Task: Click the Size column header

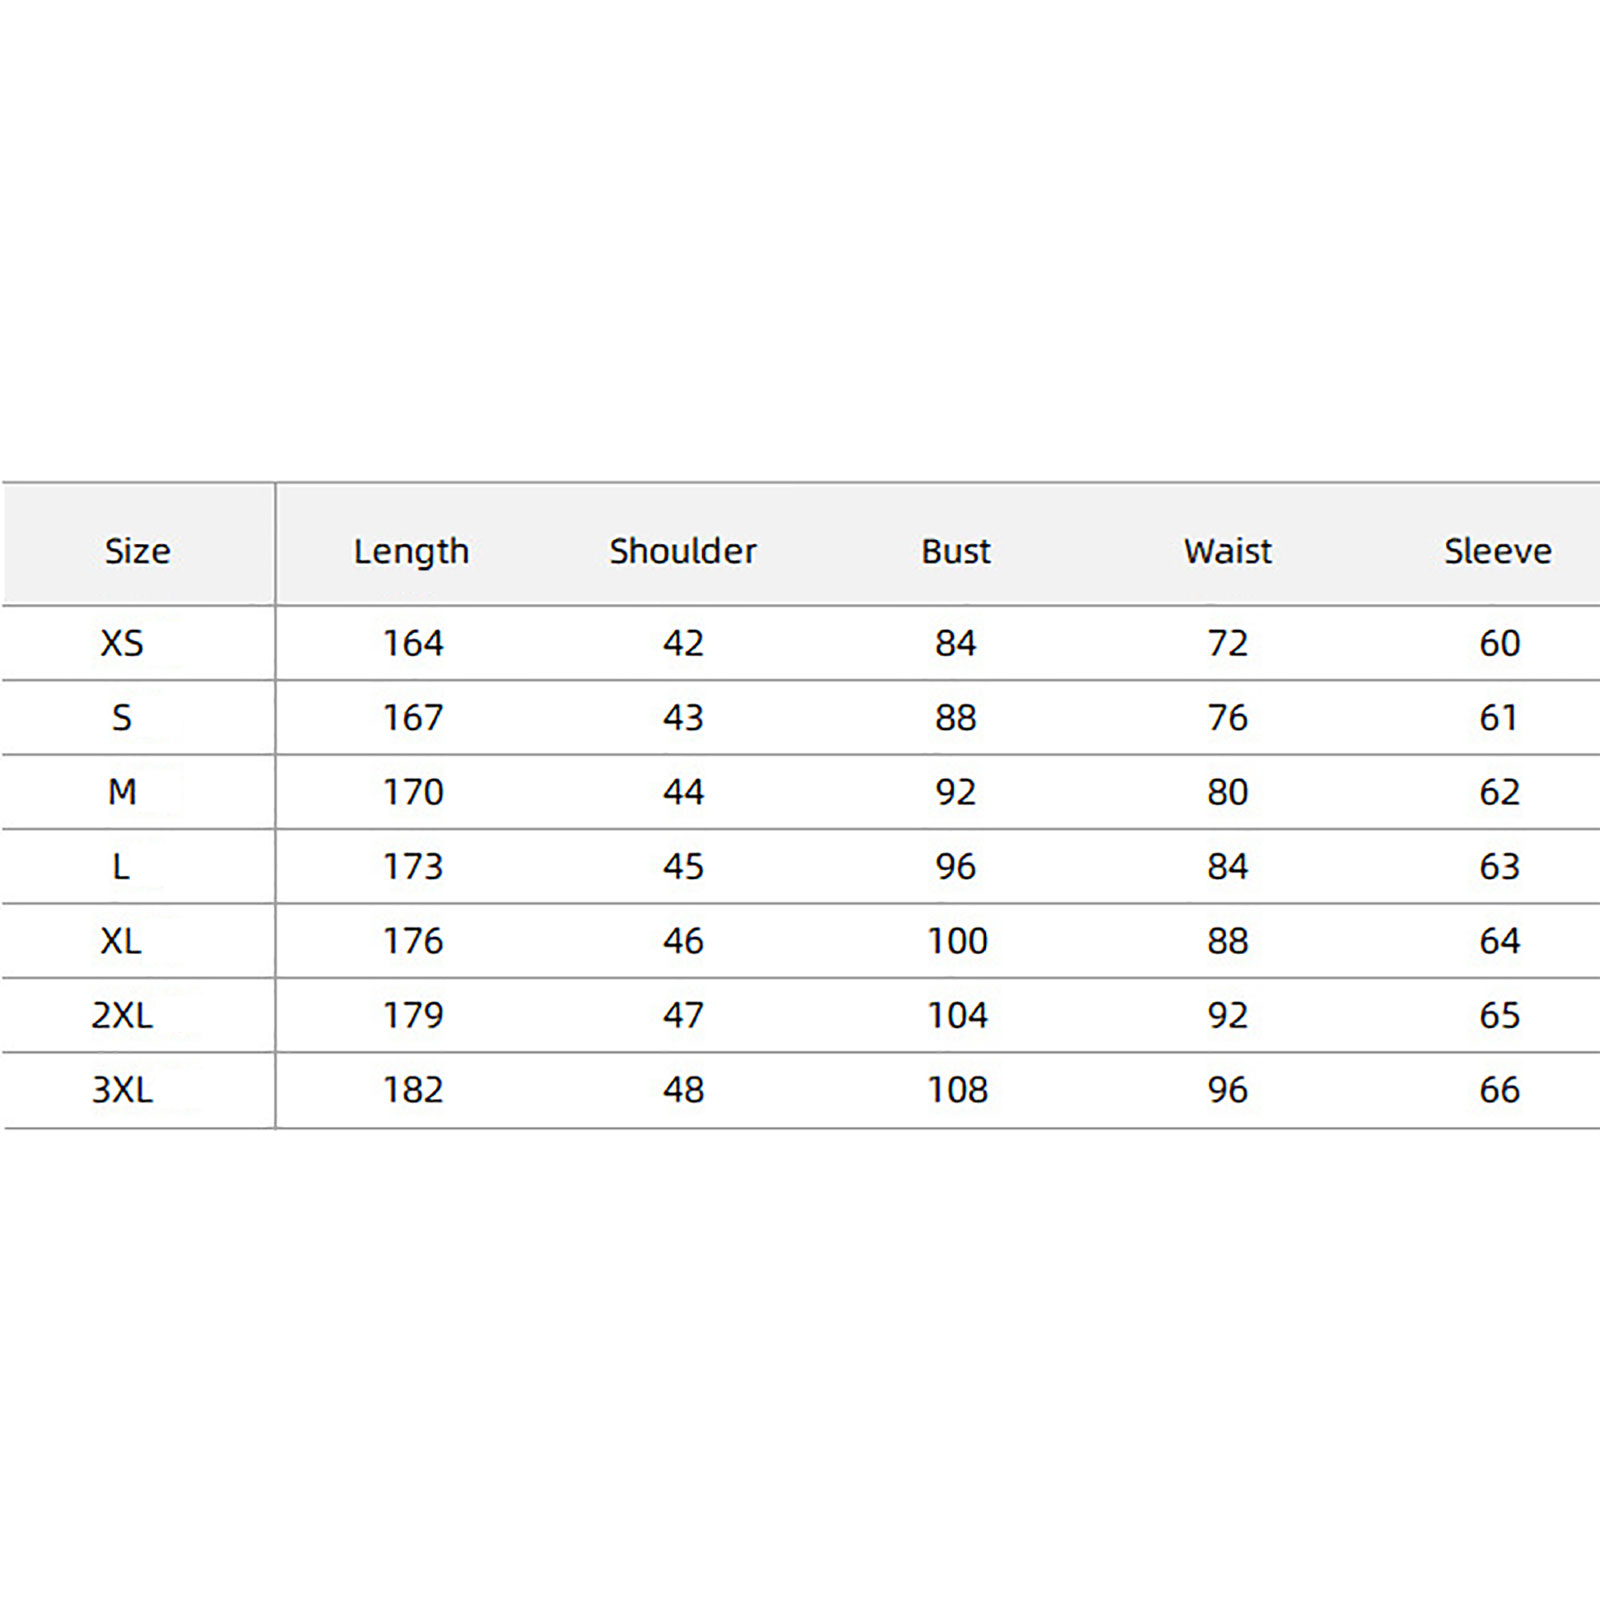Action: [138, 551]
